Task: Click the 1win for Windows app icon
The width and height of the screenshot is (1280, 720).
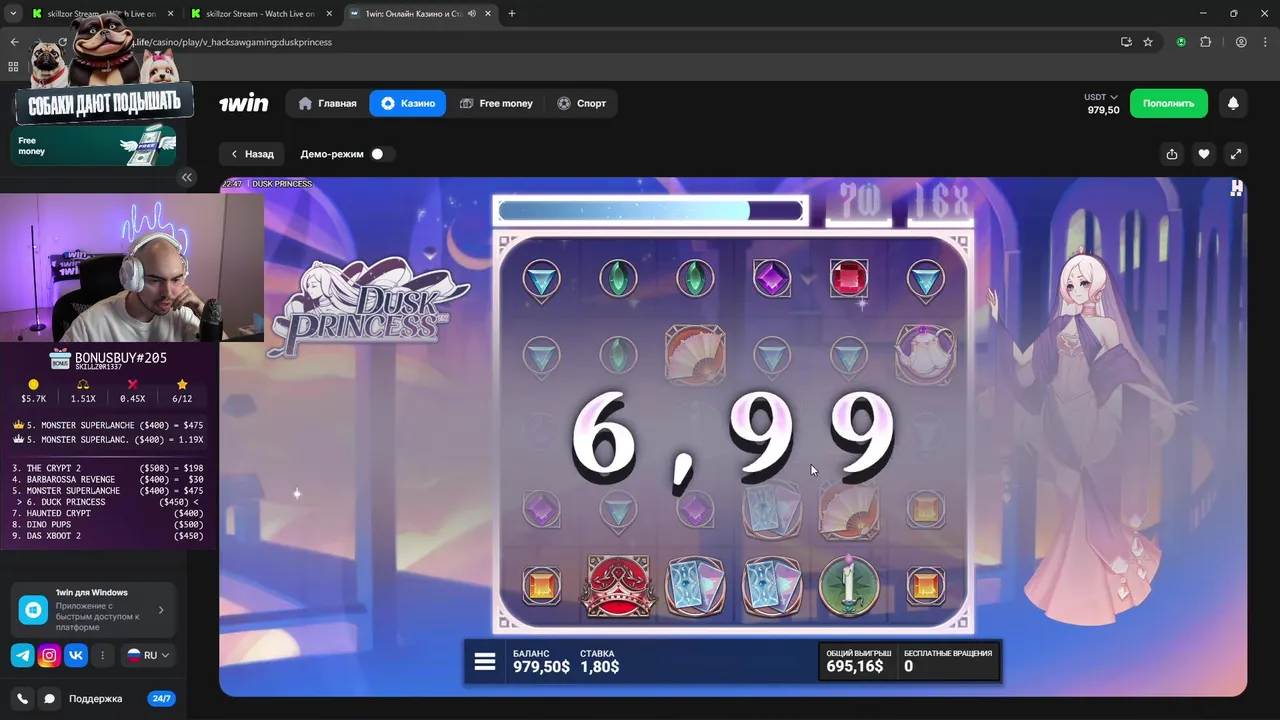Action: pos(33,609)
